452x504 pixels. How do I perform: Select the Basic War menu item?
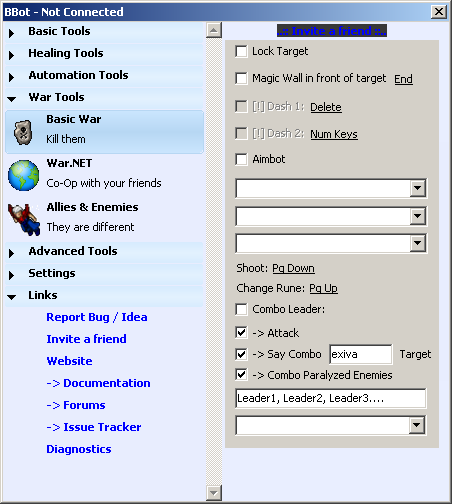(104, 132)
